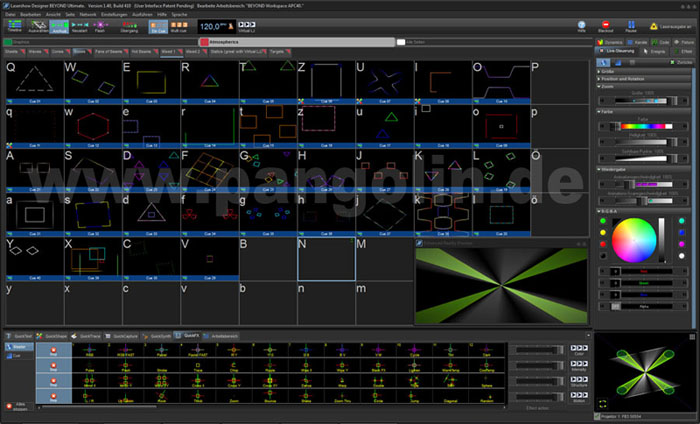Open the Timeline view
The image size is (700, 424).
(x=14, y=26)
